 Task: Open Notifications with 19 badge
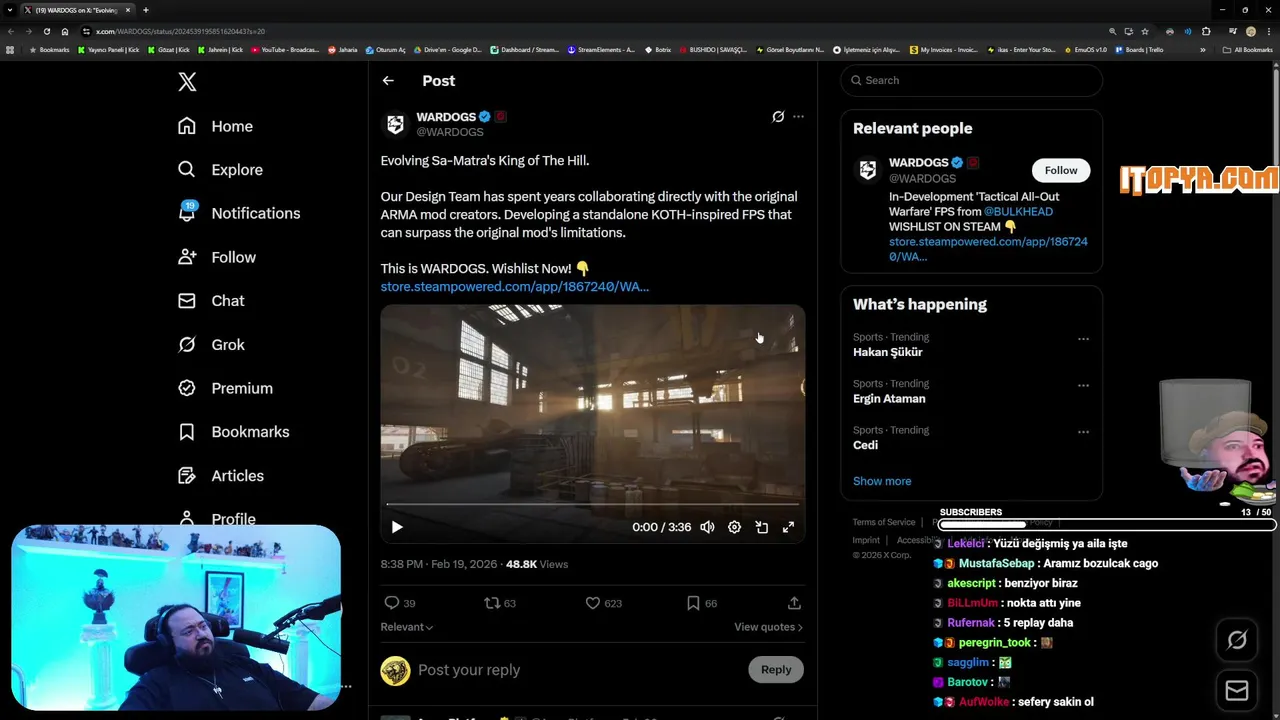point(238,213)
